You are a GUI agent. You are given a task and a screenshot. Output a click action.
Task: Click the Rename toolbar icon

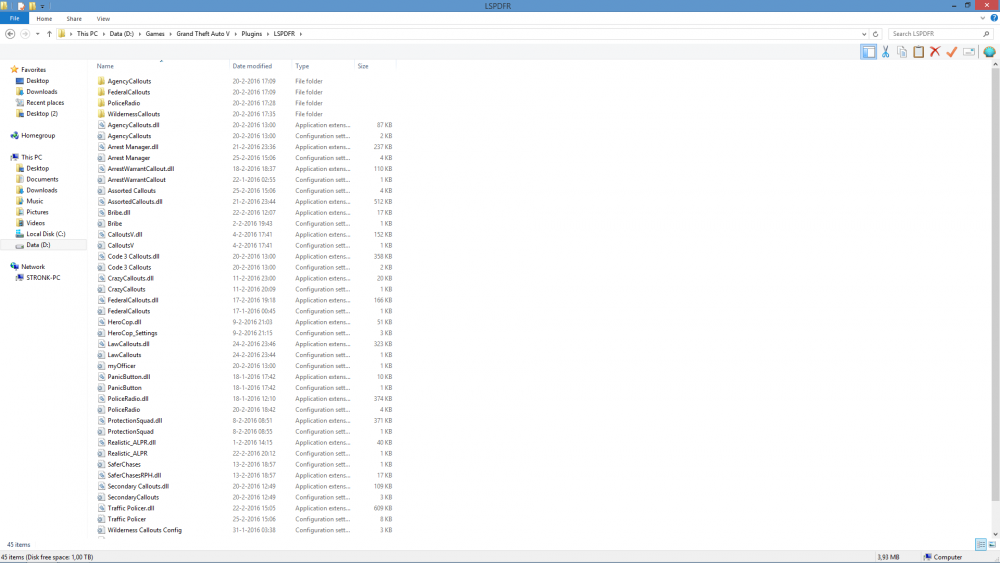(x=969, y=52)
